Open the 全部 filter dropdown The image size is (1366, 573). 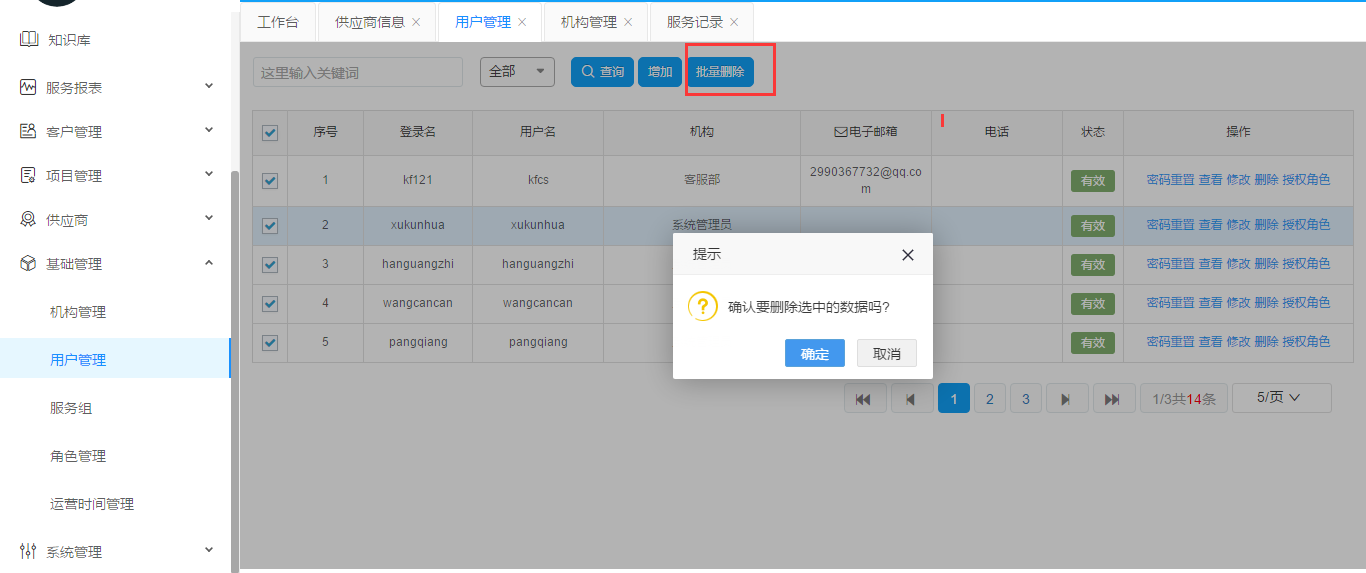click(517, 72)
